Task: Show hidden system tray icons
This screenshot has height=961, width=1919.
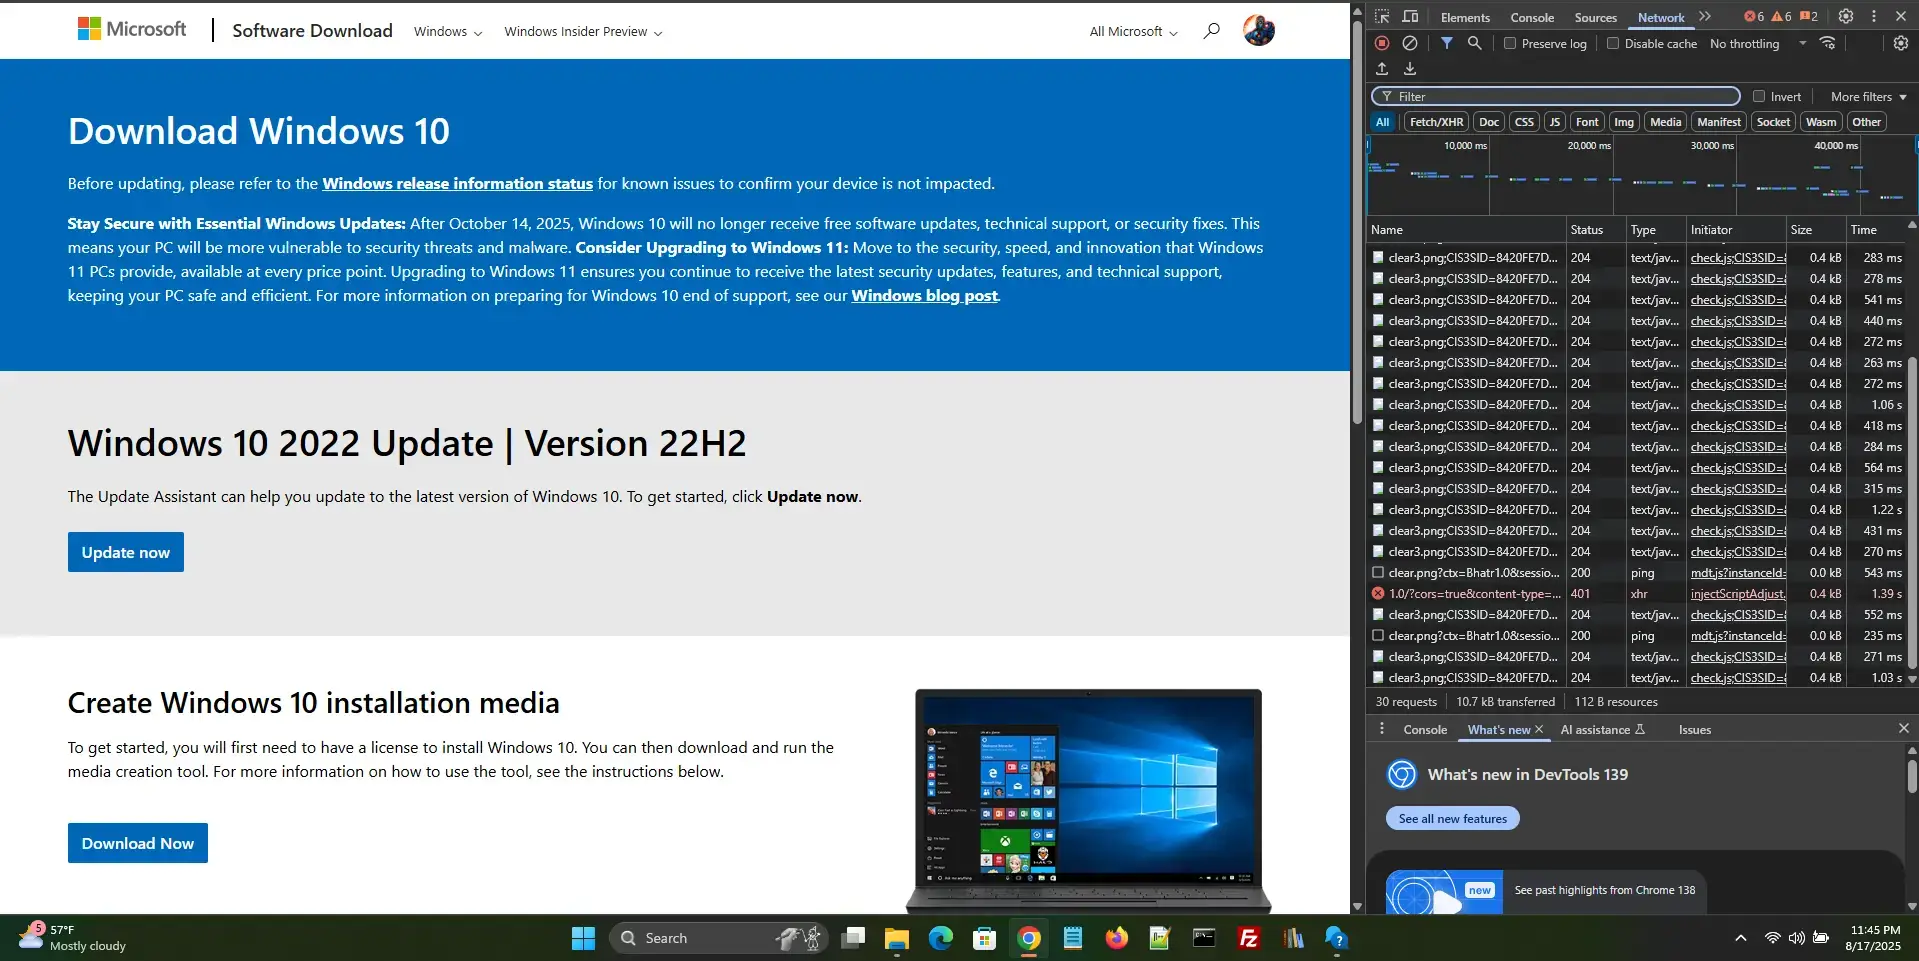Action: pos(1741,938)
